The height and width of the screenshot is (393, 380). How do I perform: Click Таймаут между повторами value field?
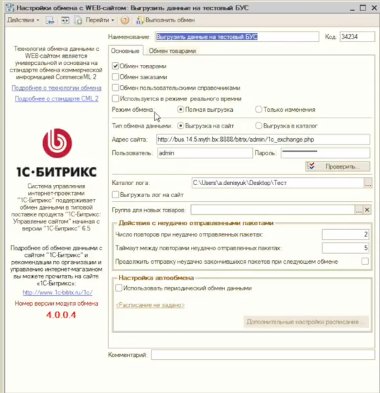pyautogui.click(x=345, y=248)
